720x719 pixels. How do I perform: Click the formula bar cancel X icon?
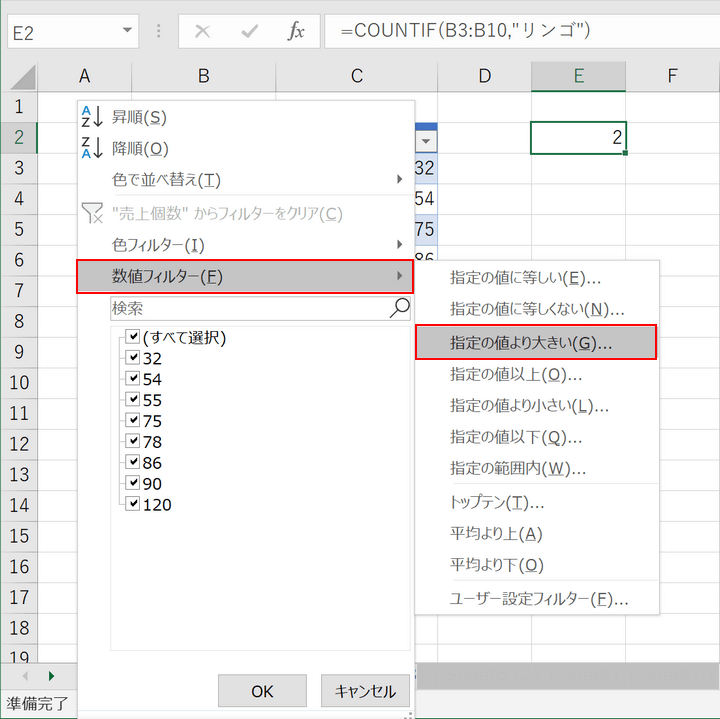[202, 31]
